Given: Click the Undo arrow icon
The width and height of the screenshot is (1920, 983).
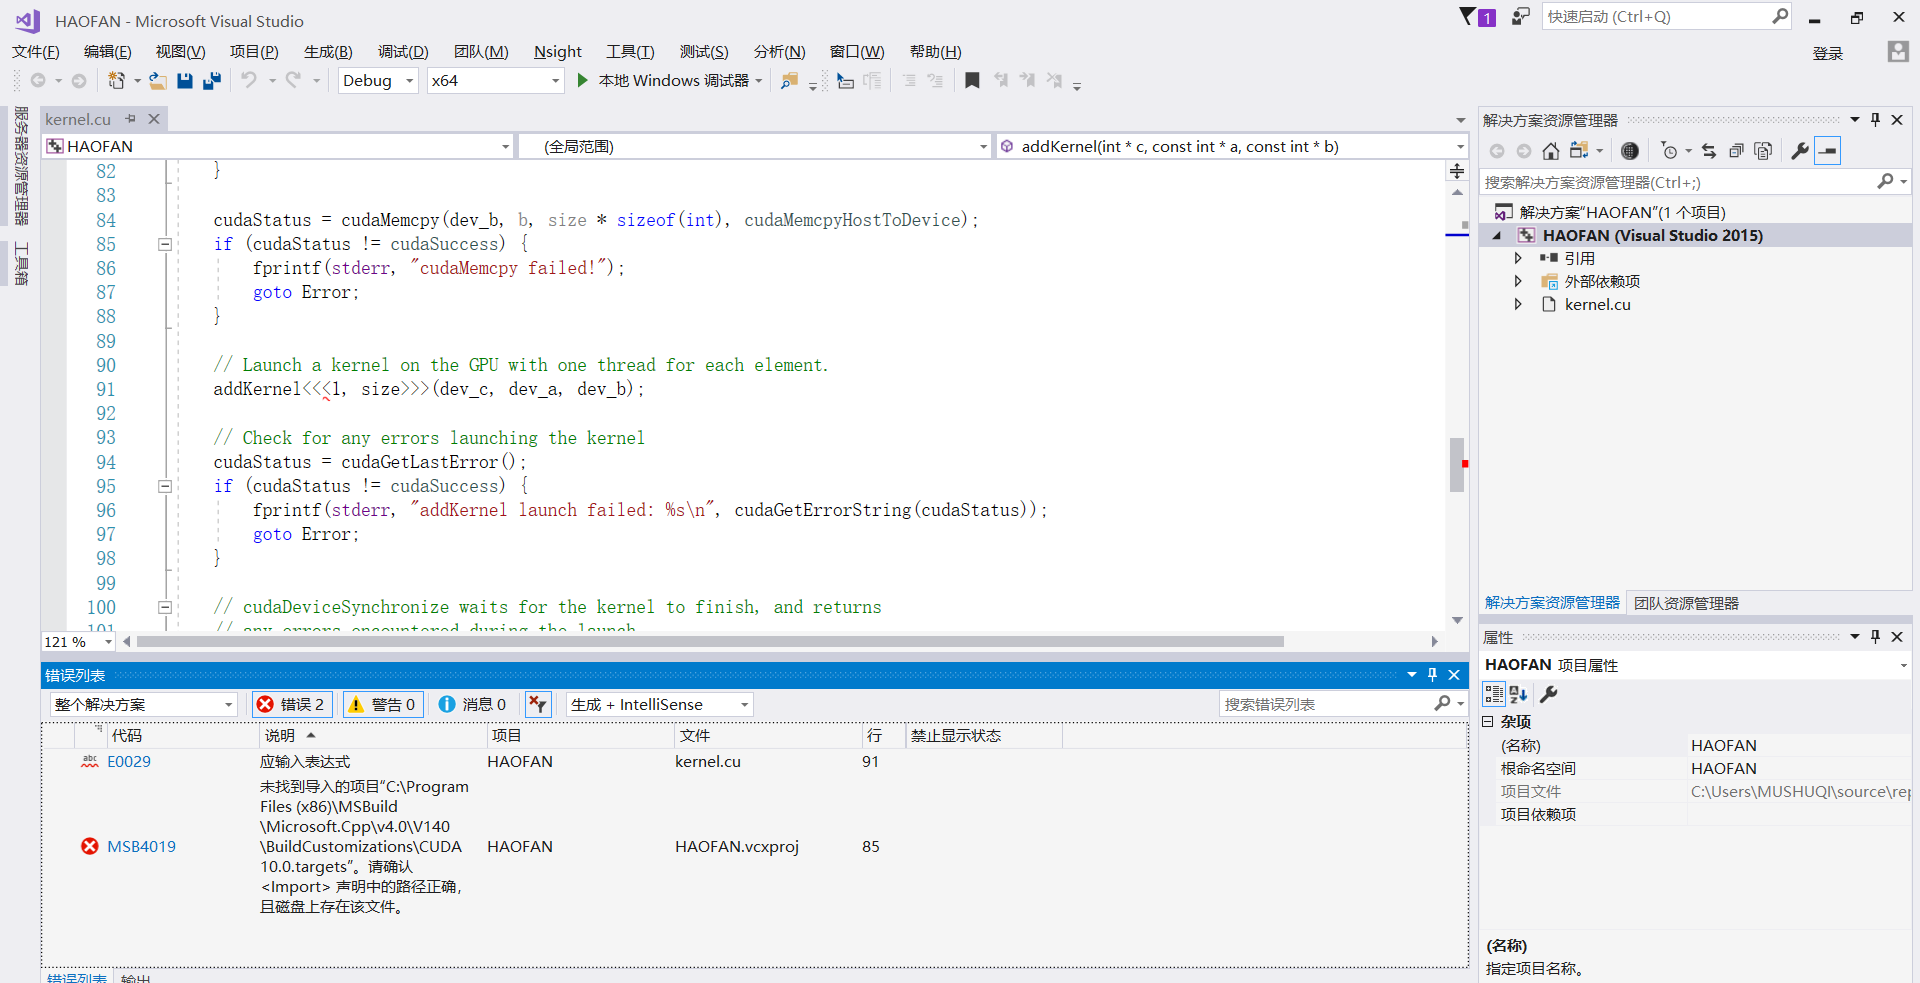Looking at the screenshot, I should [x=249, y=80].
